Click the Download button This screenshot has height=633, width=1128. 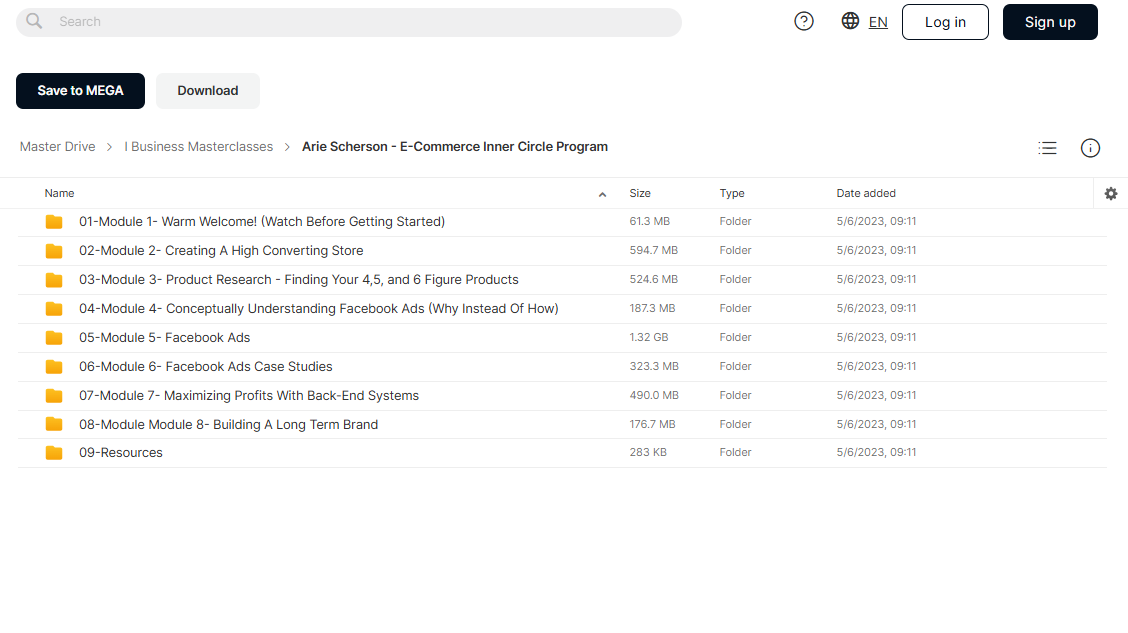pyautogui.click(x=208, y=91)
